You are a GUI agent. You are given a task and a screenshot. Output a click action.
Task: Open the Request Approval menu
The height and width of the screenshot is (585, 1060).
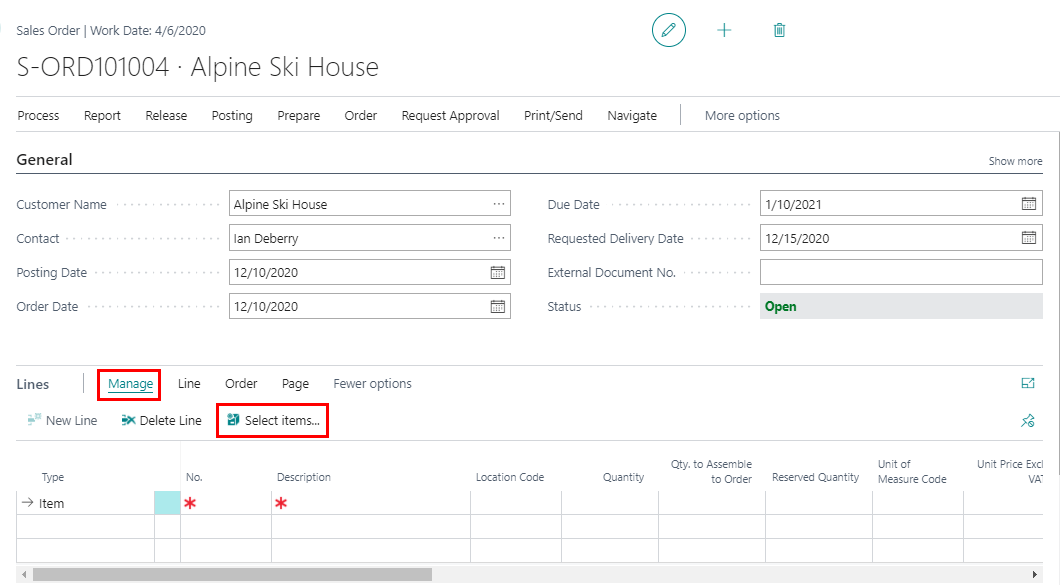pyautogui.click(x=450, y=116)
